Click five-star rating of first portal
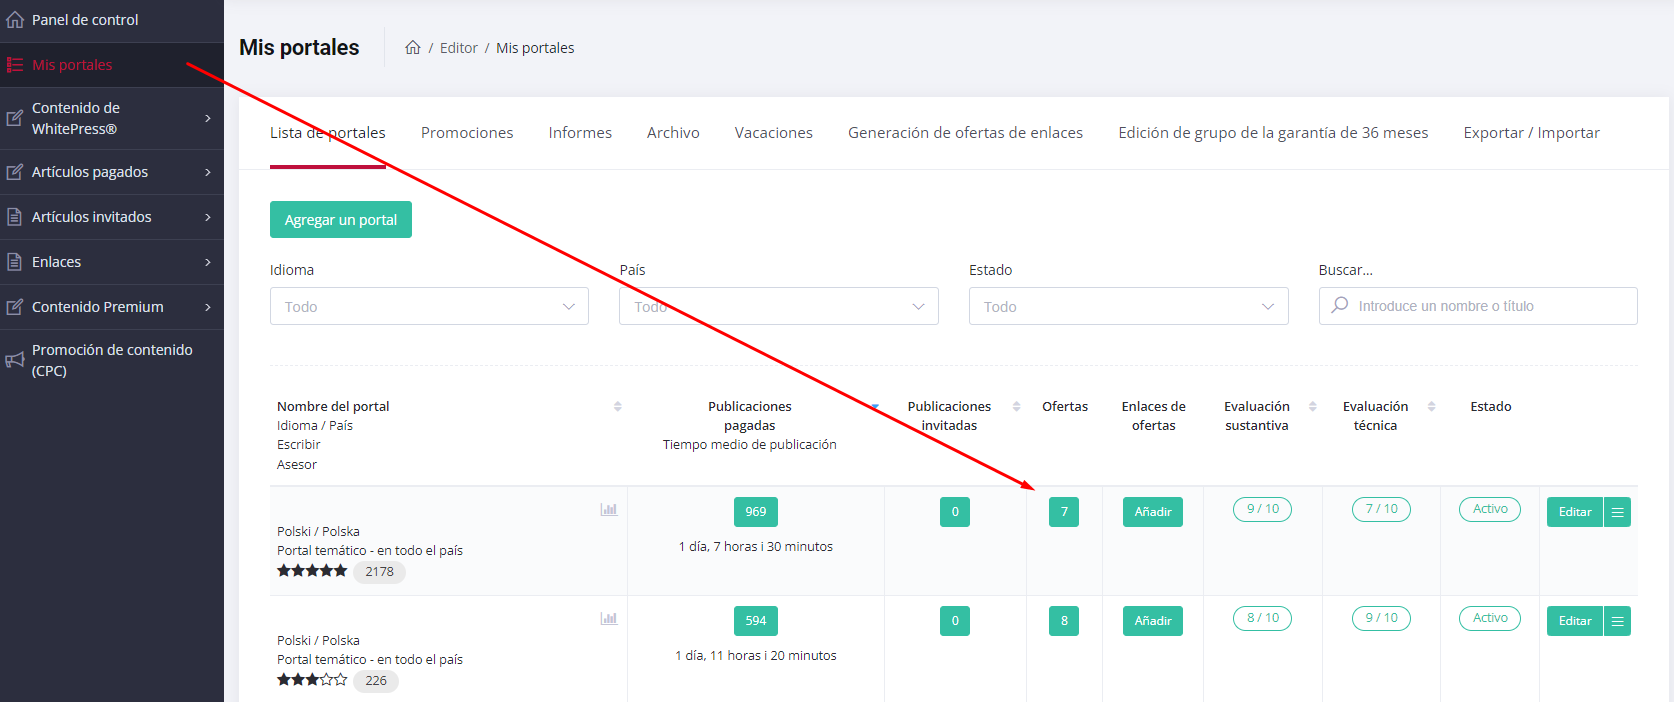 [312, 571]
